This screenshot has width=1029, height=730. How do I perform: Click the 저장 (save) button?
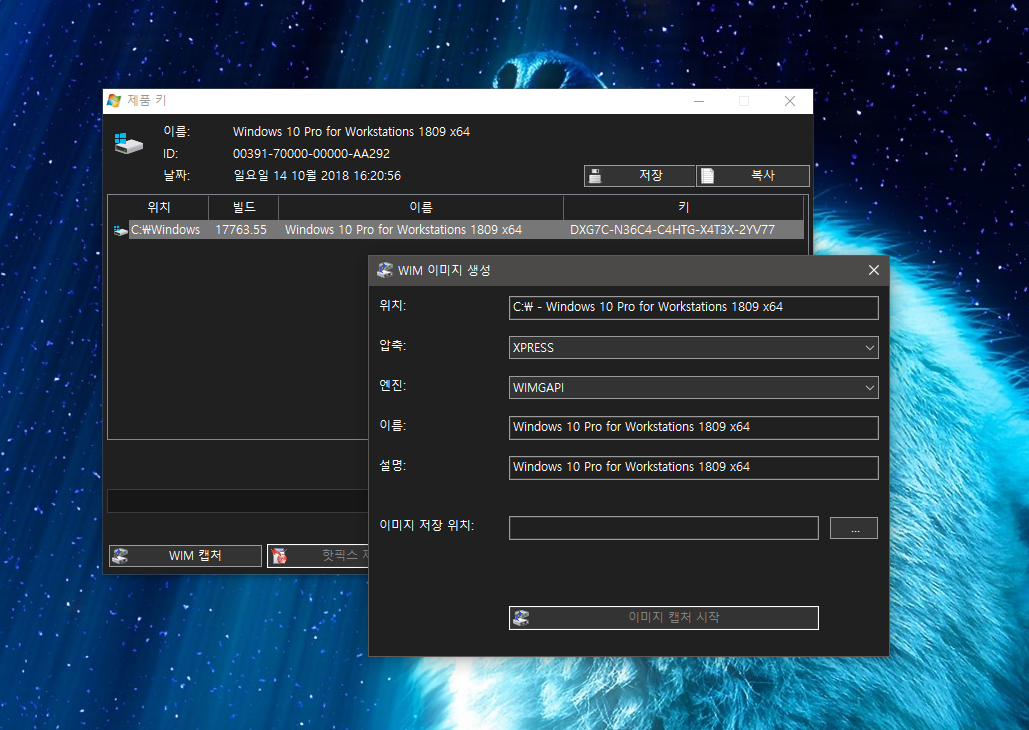[639, 176]
